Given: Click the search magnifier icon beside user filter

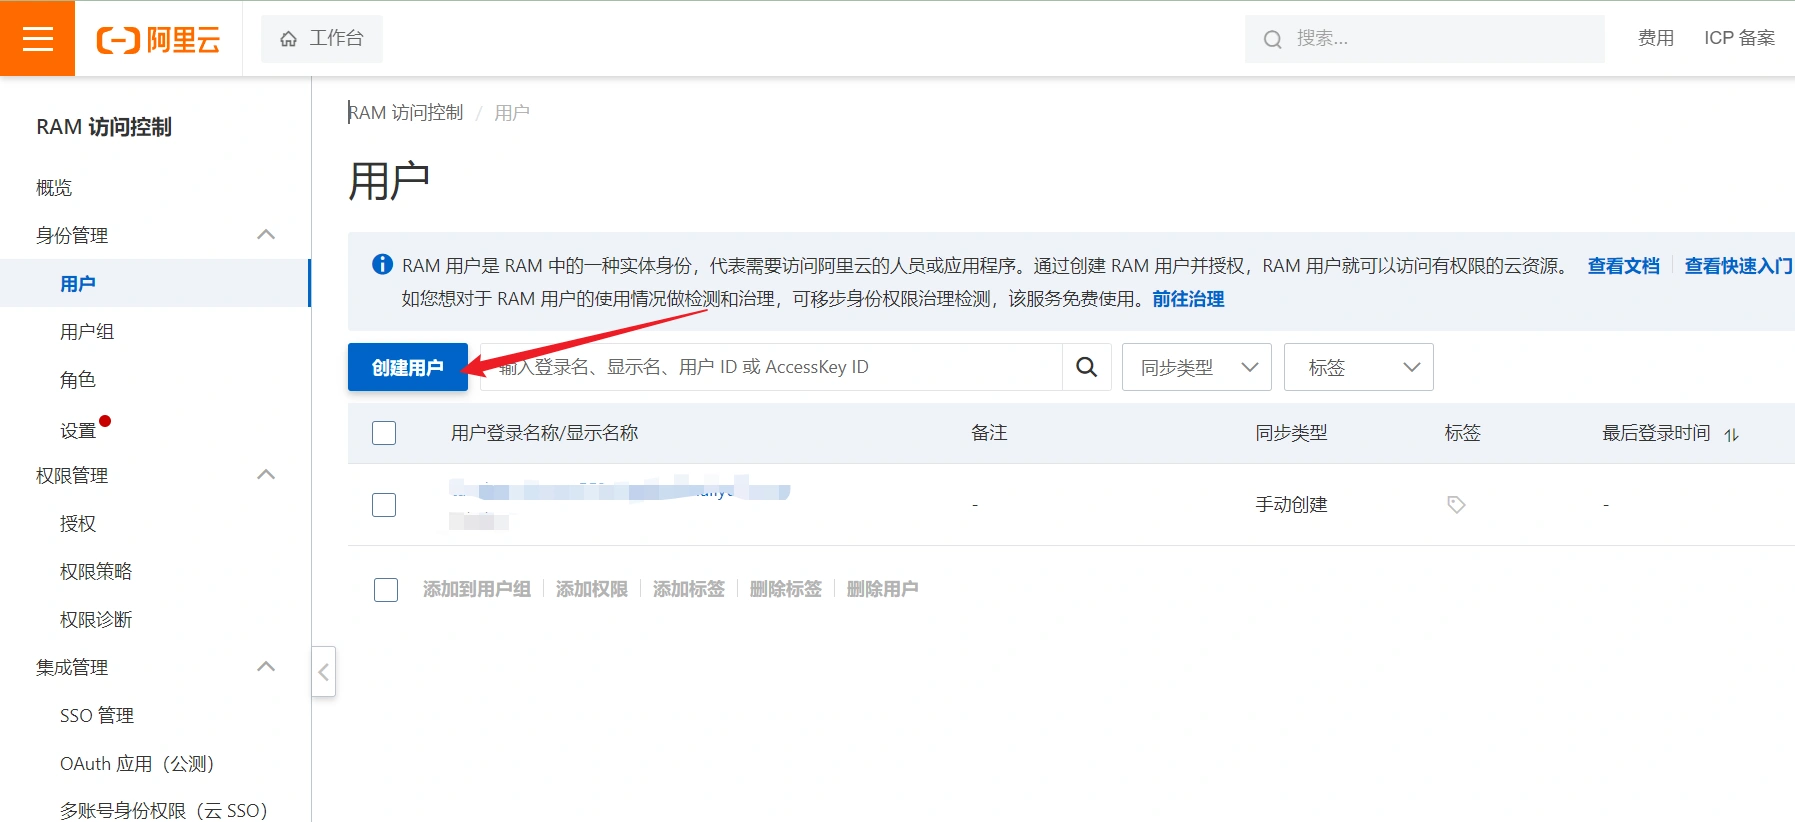Looking at the screenshot, I should (1086, 367).
